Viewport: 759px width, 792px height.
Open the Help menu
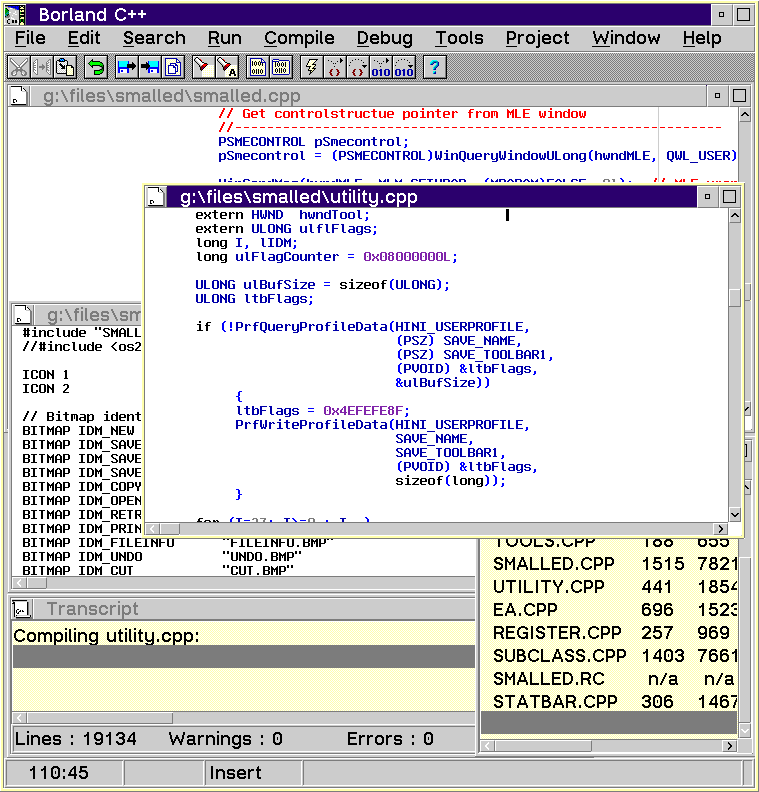coord(702,38)
